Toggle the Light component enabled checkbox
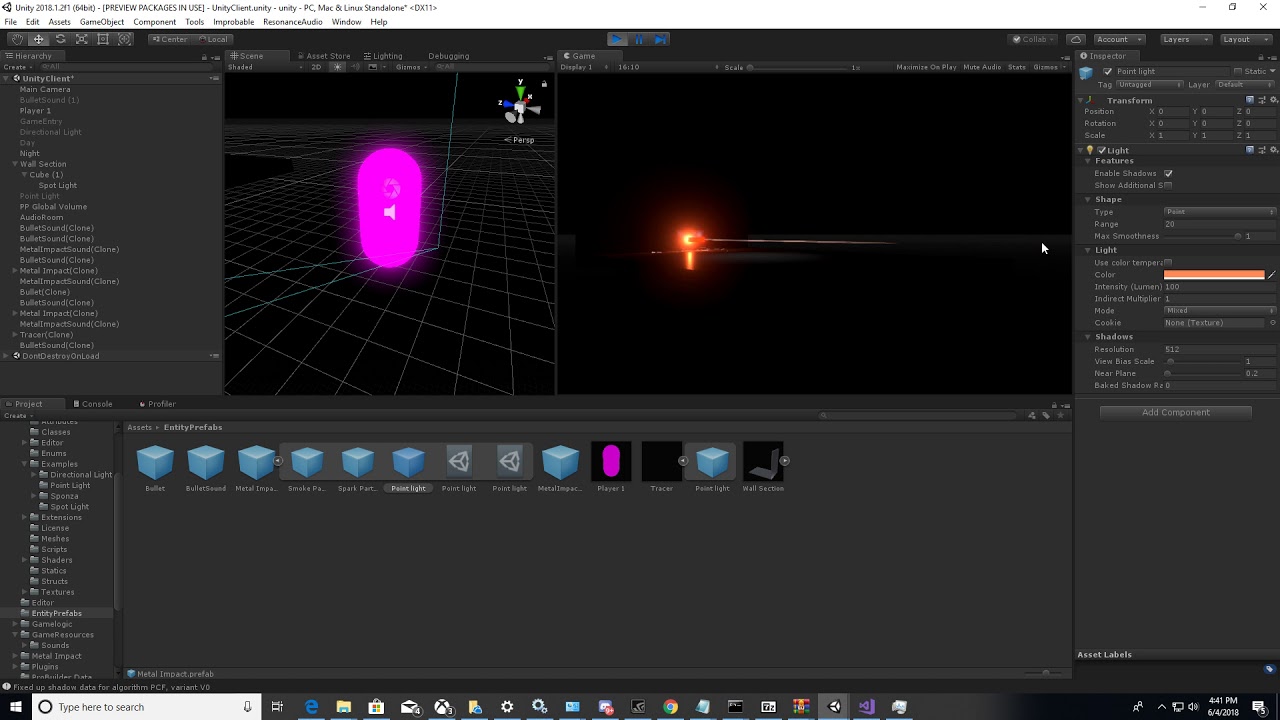Image resolution: width=1280 pixels, height=720 pixels. coord(1102,150)
